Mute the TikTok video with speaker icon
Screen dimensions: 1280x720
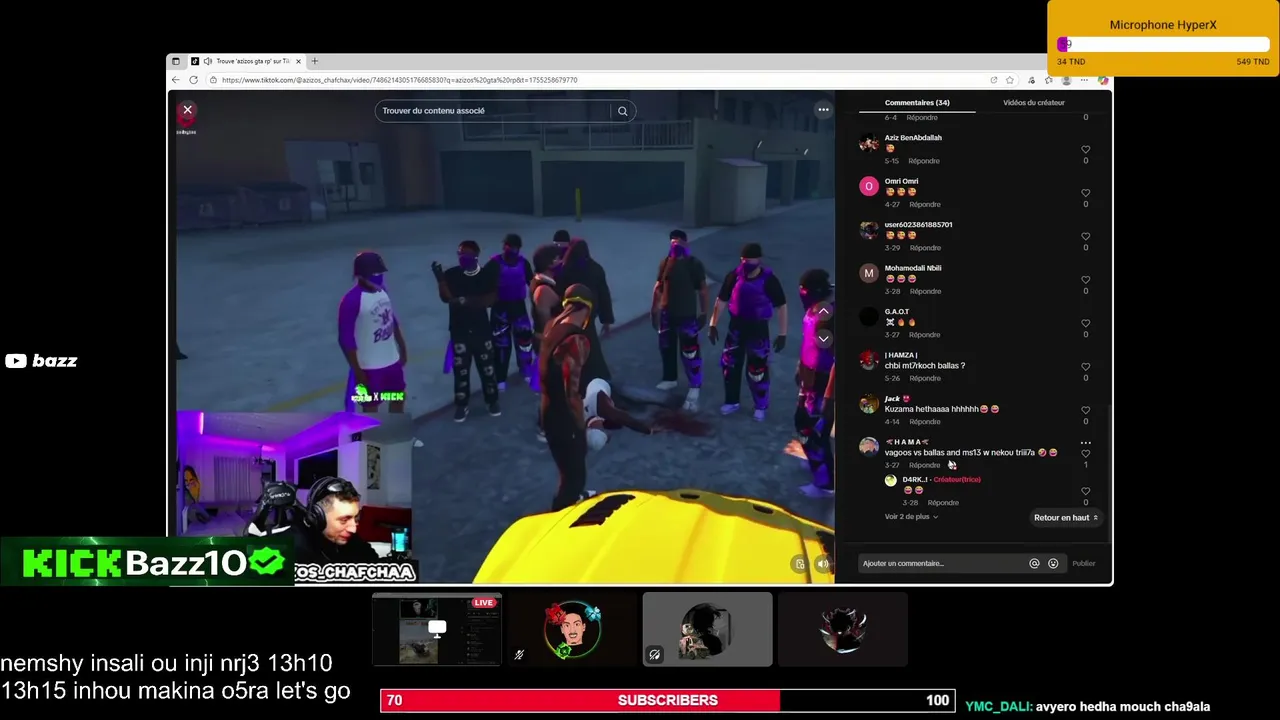[x=822, y=564]
